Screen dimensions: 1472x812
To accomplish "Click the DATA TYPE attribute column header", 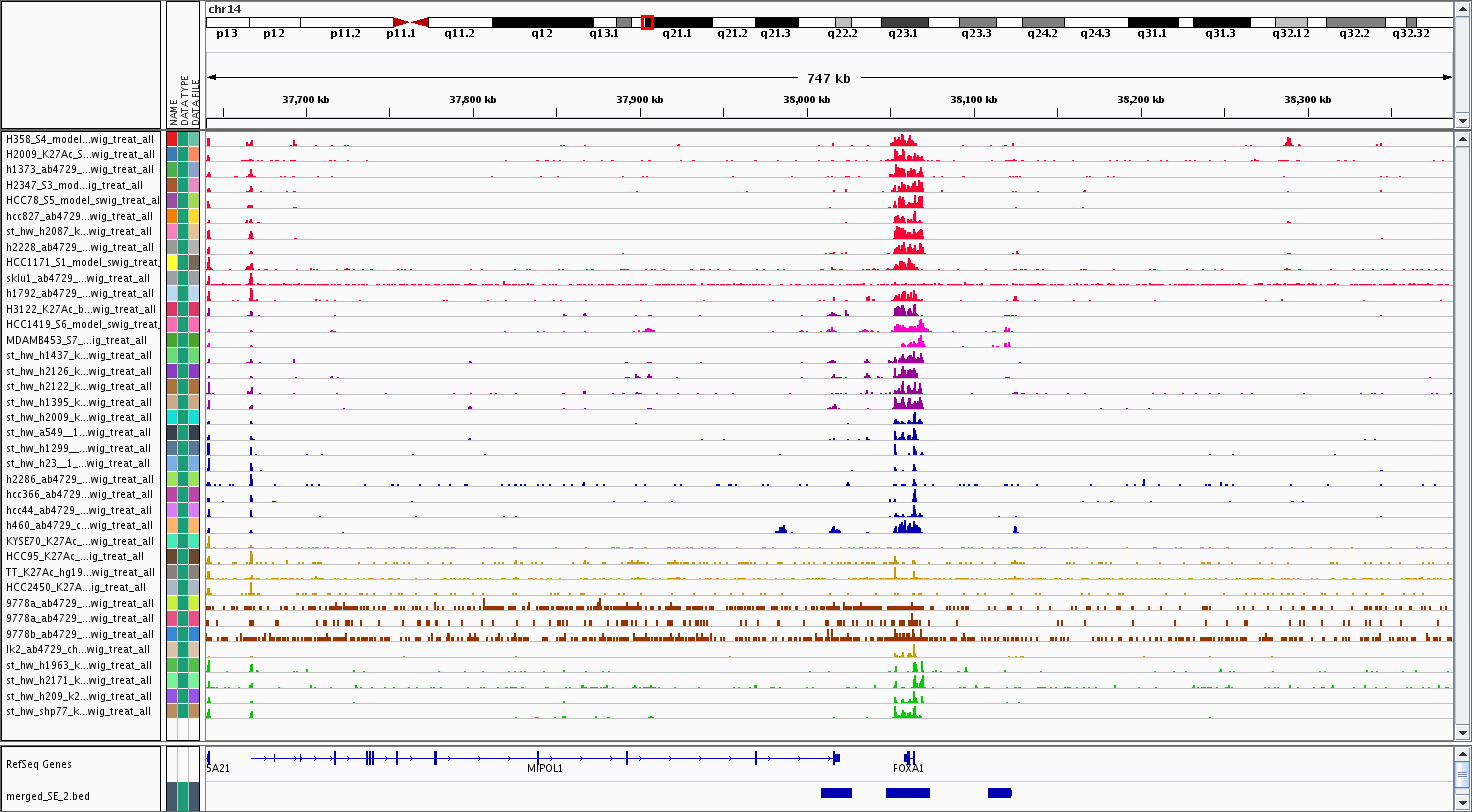I will tap(184, 100).
